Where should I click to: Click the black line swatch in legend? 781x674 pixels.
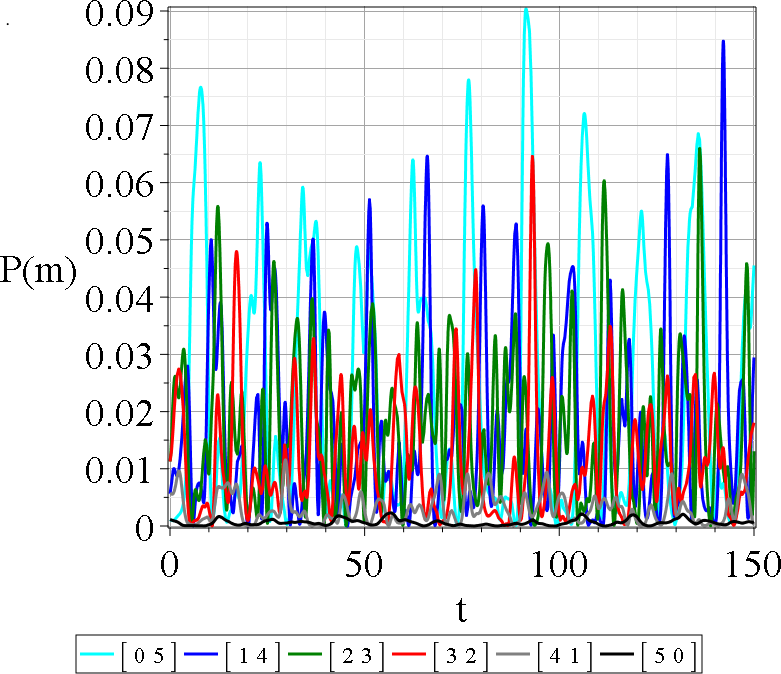pyautogui.click(x=617, y=654)
